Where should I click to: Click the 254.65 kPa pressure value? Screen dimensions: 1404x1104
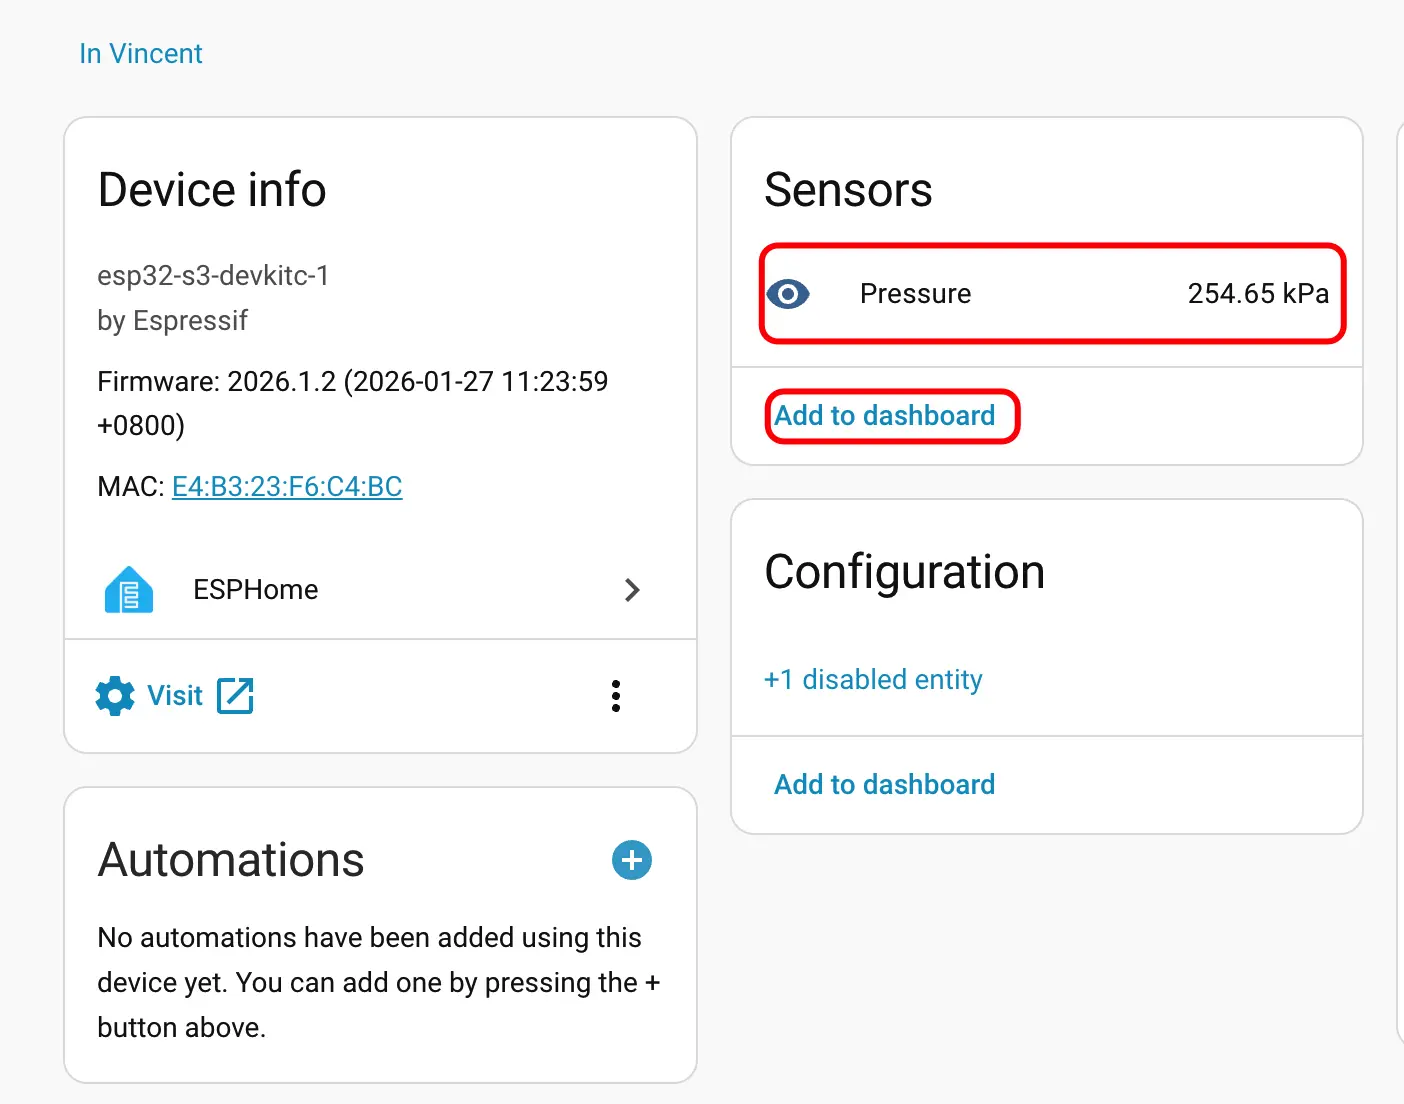click(1257, 294)
